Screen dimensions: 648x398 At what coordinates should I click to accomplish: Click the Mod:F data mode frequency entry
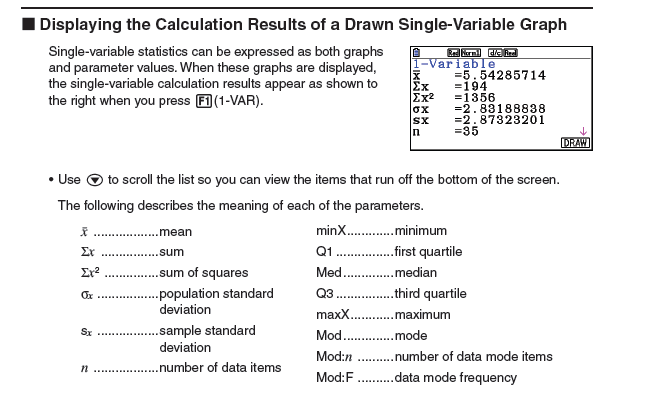[x=417, y=377]
